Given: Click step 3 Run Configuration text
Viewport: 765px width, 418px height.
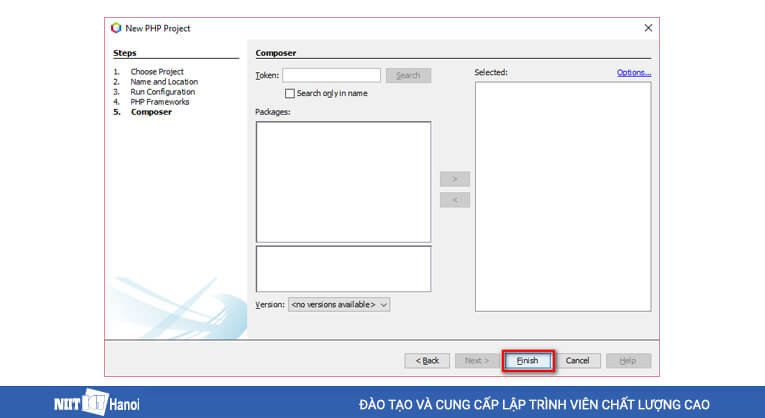Looking at the screenshot, I should (x=162, y=92).
